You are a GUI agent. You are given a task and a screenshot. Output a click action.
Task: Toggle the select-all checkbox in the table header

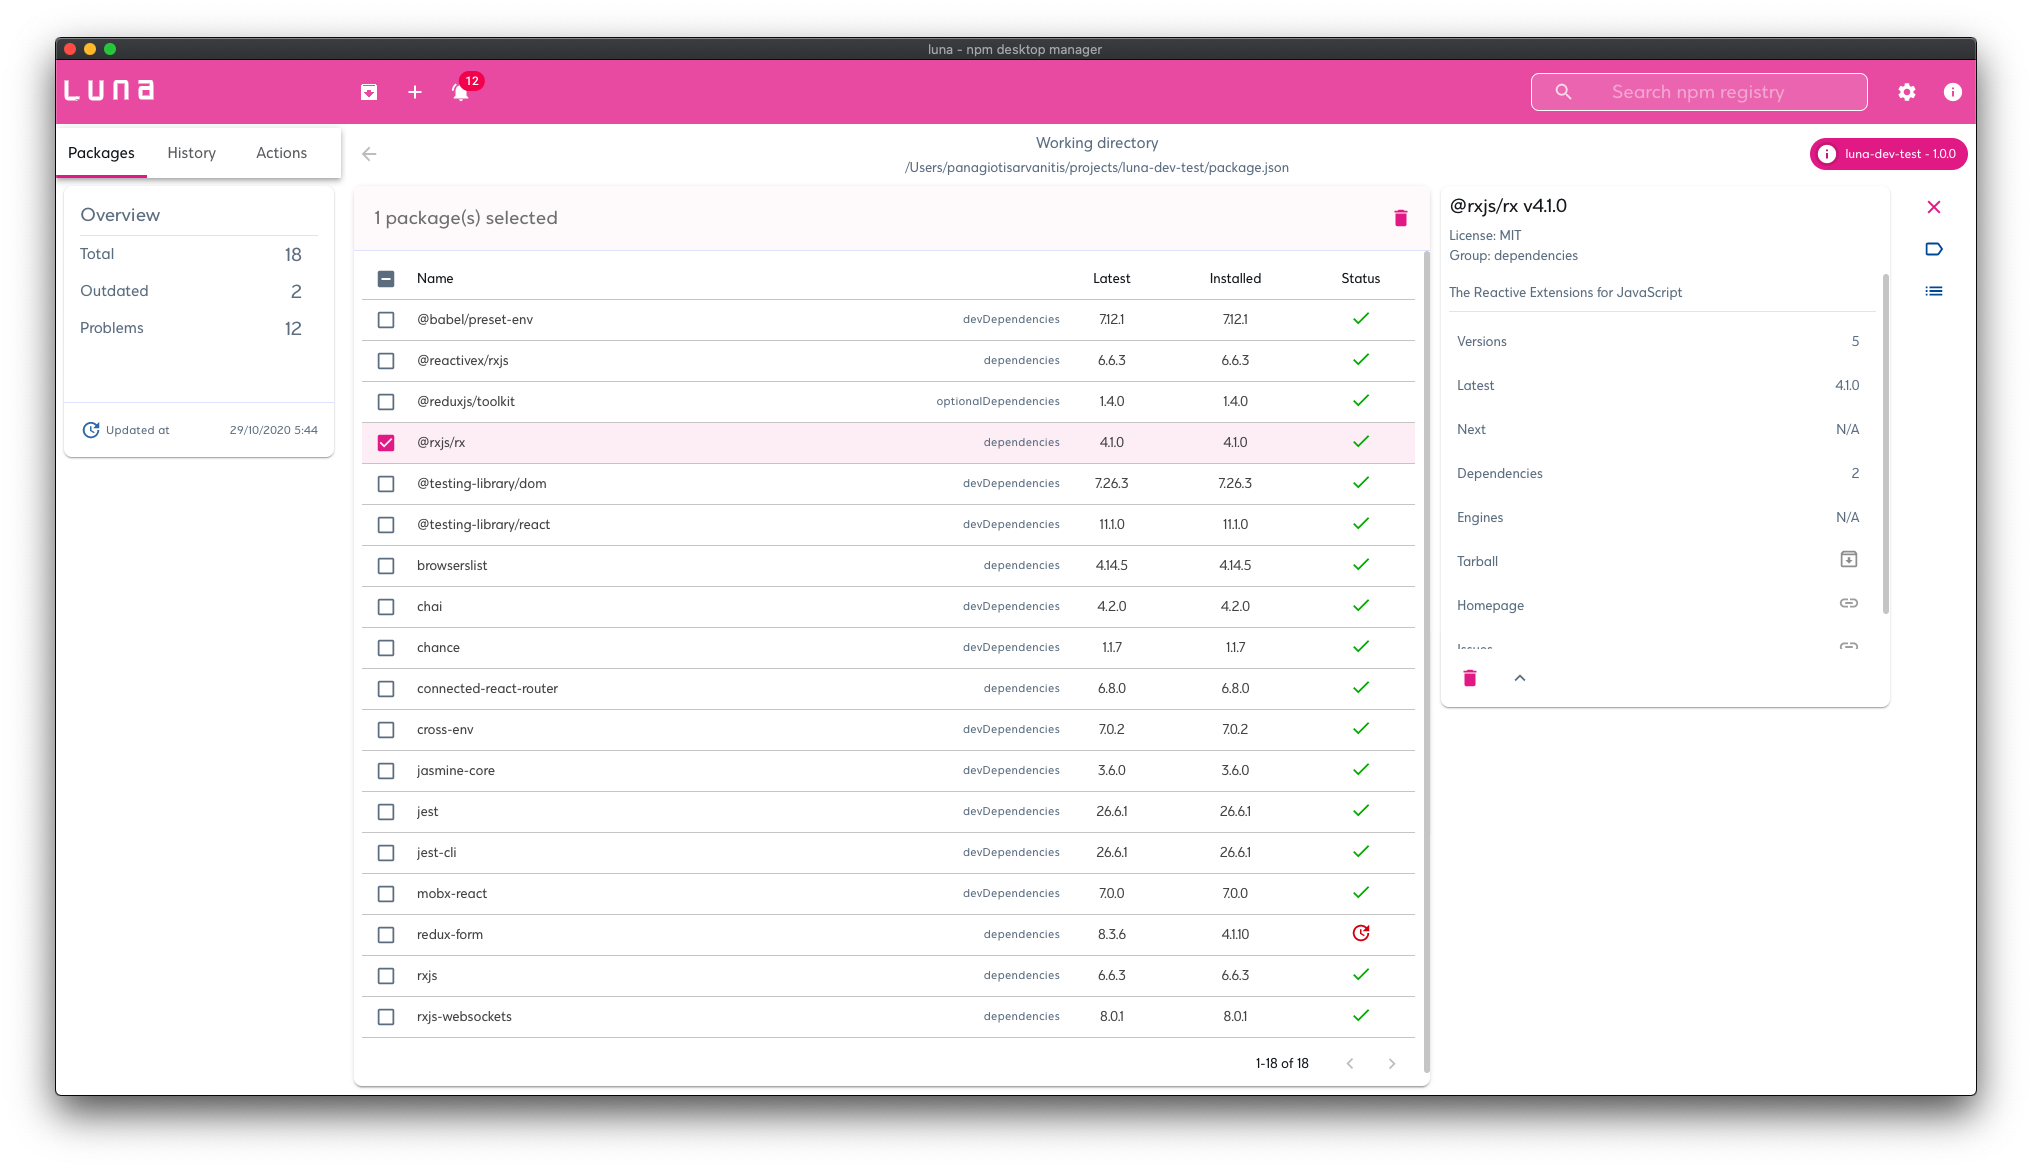(x=386, y=278)
